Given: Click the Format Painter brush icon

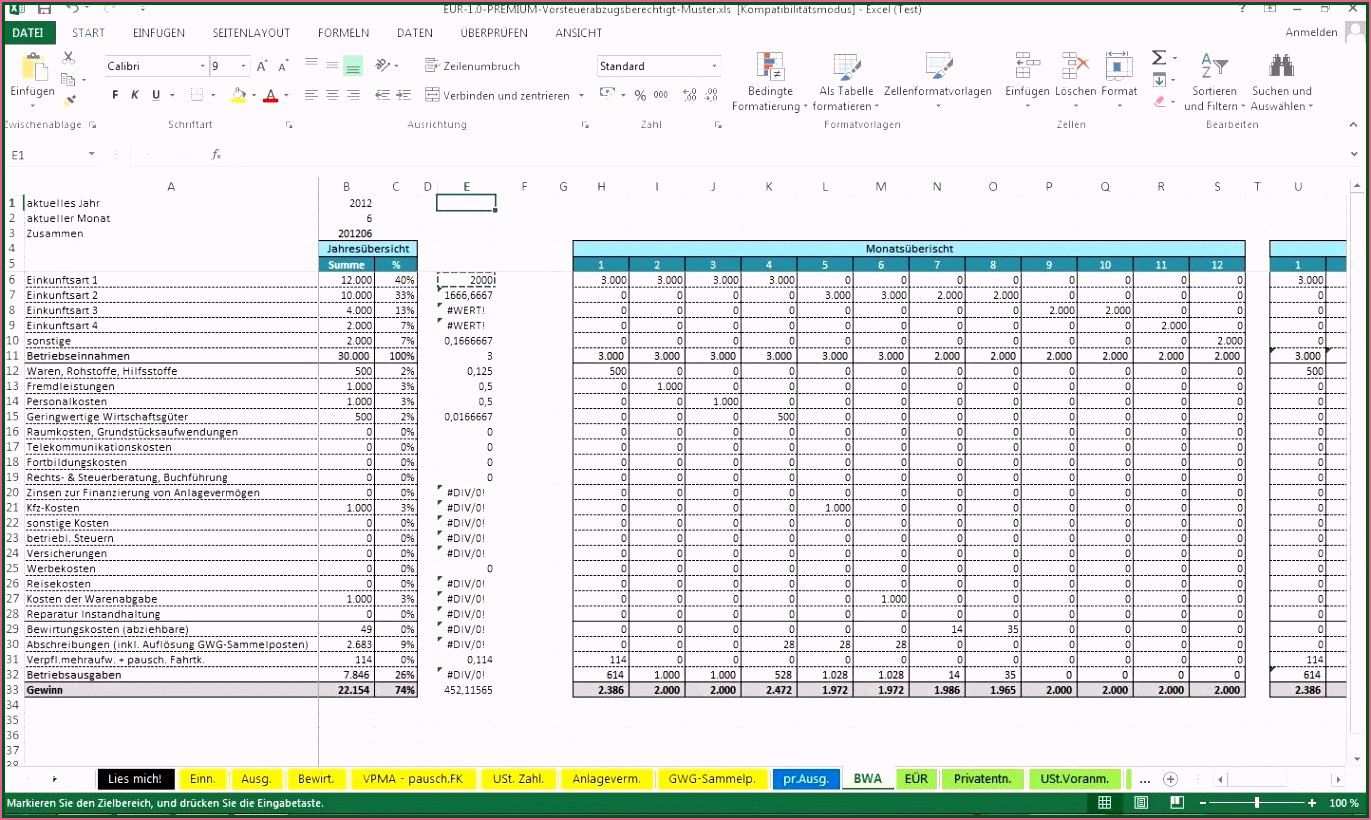Looking at the screenshot, I should (69, 100).
